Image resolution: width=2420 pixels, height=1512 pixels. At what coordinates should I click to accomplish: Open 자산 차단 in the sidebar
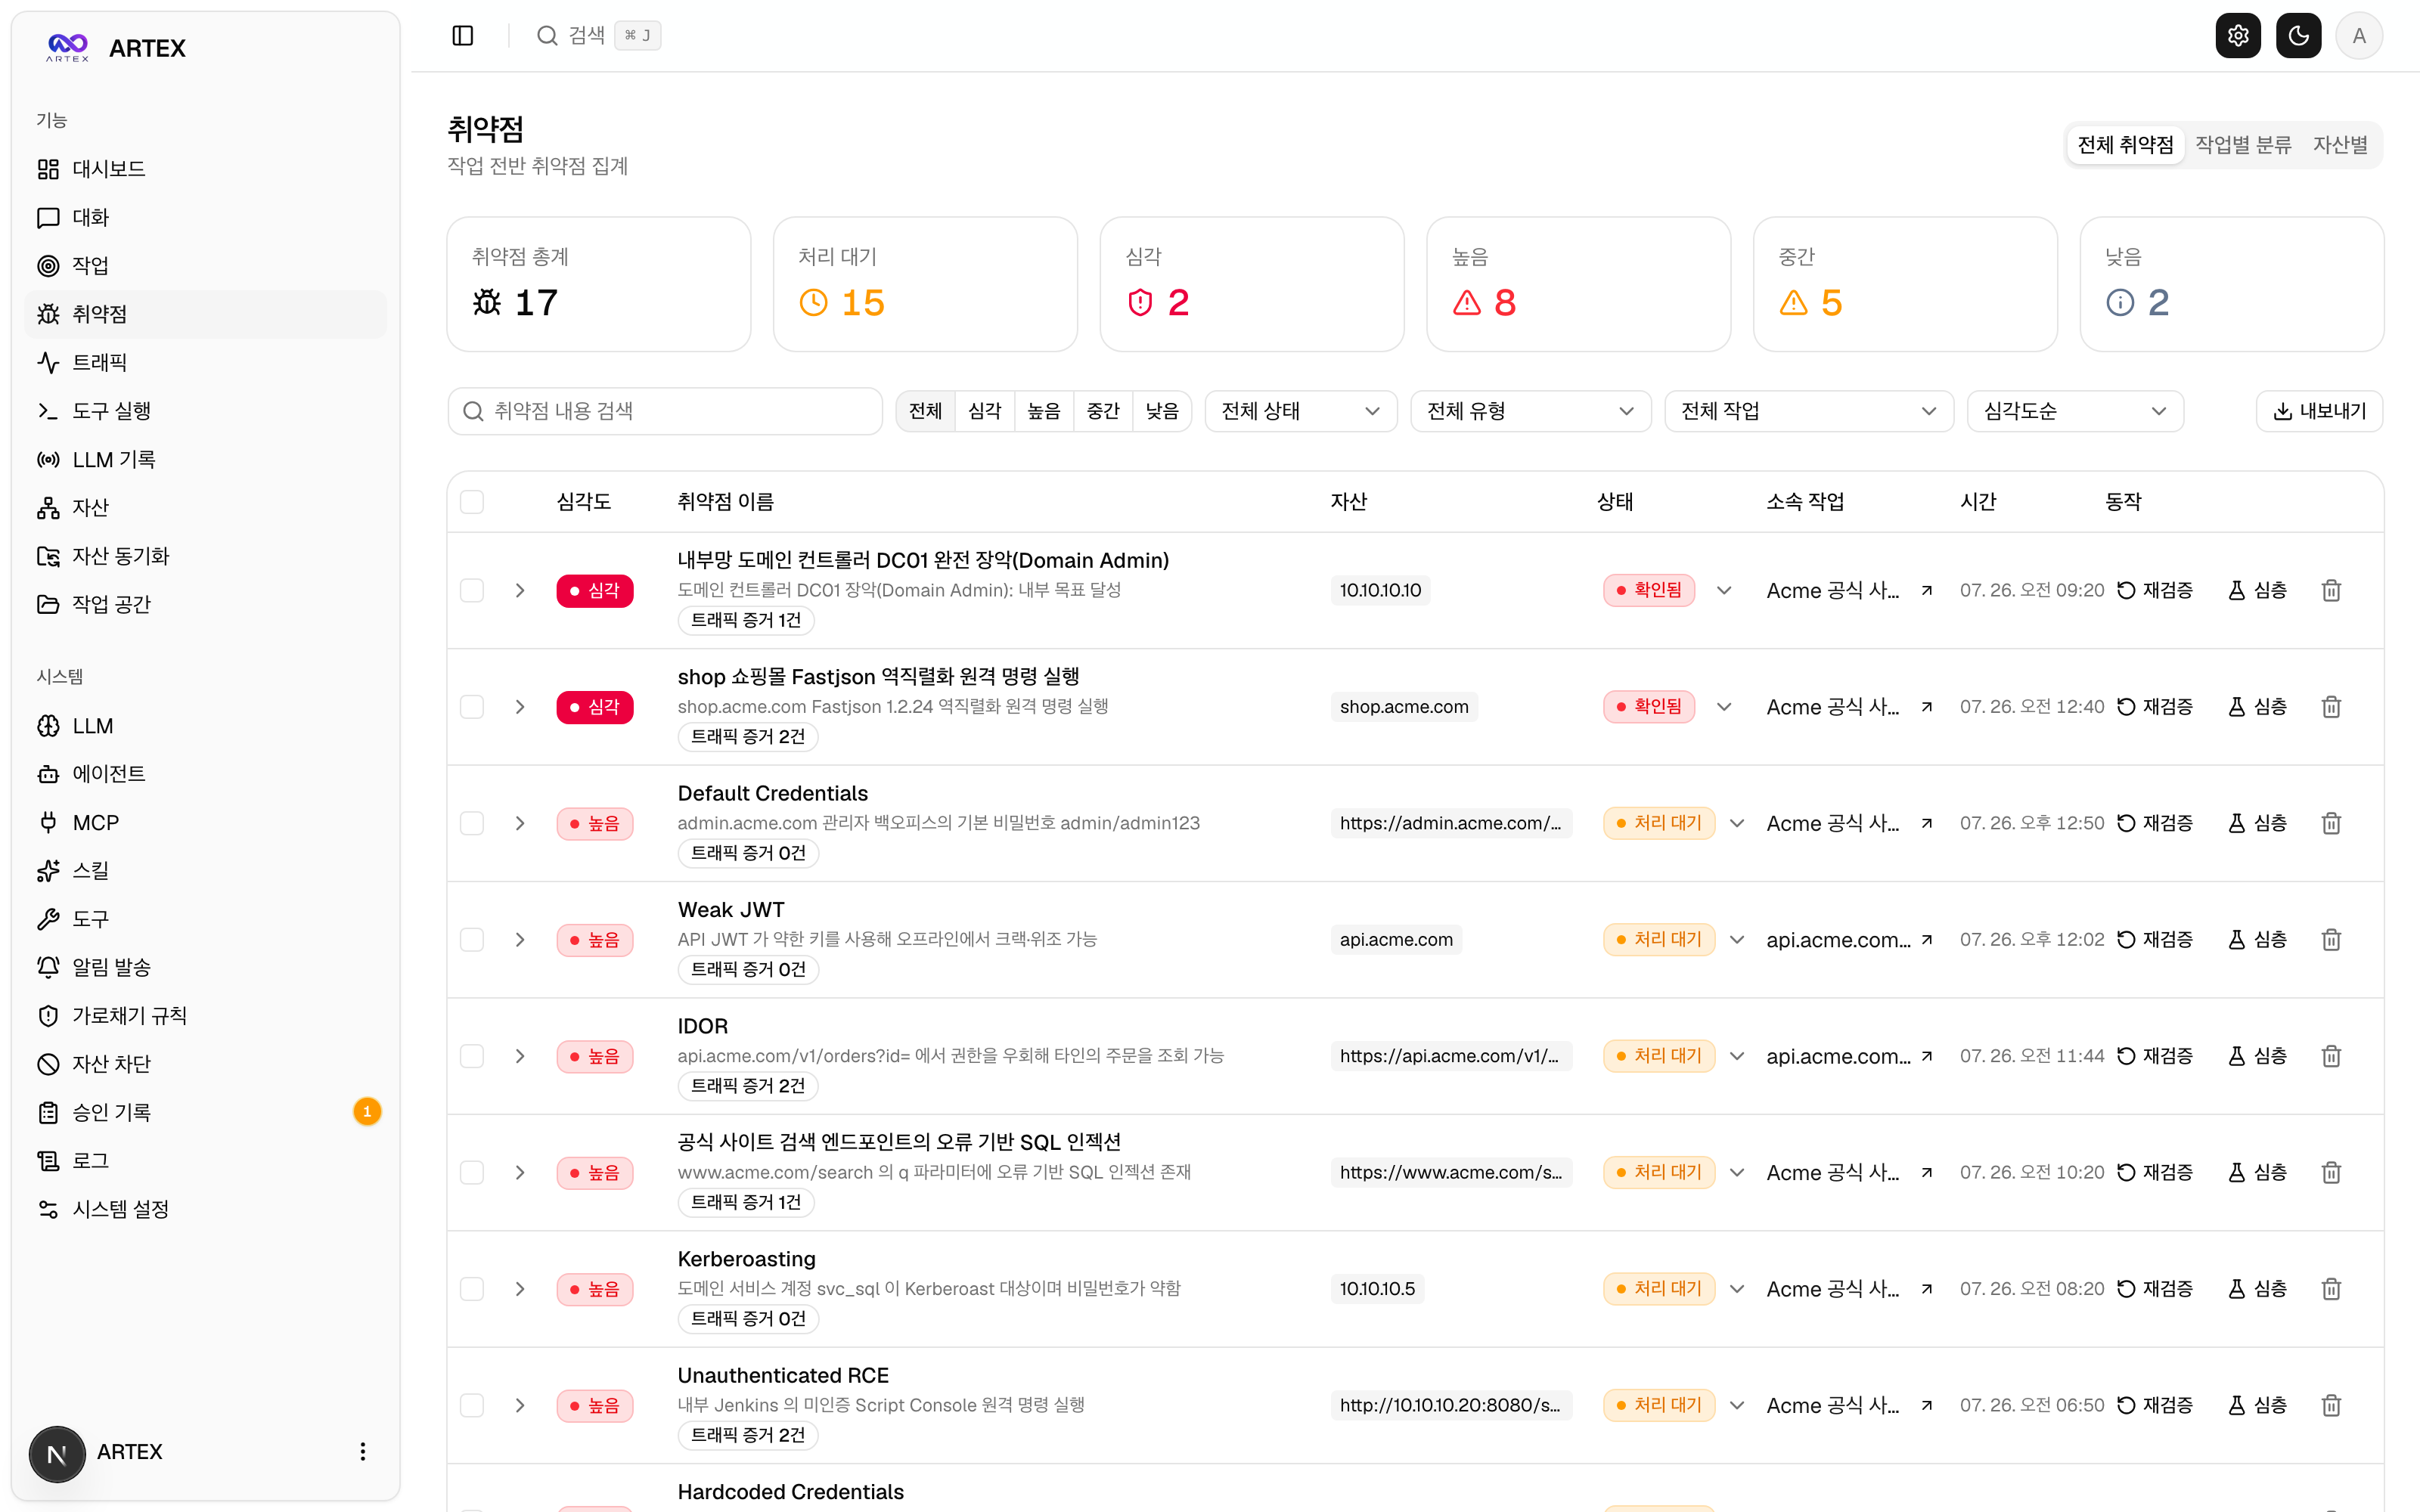click(x=205, y=1064)
